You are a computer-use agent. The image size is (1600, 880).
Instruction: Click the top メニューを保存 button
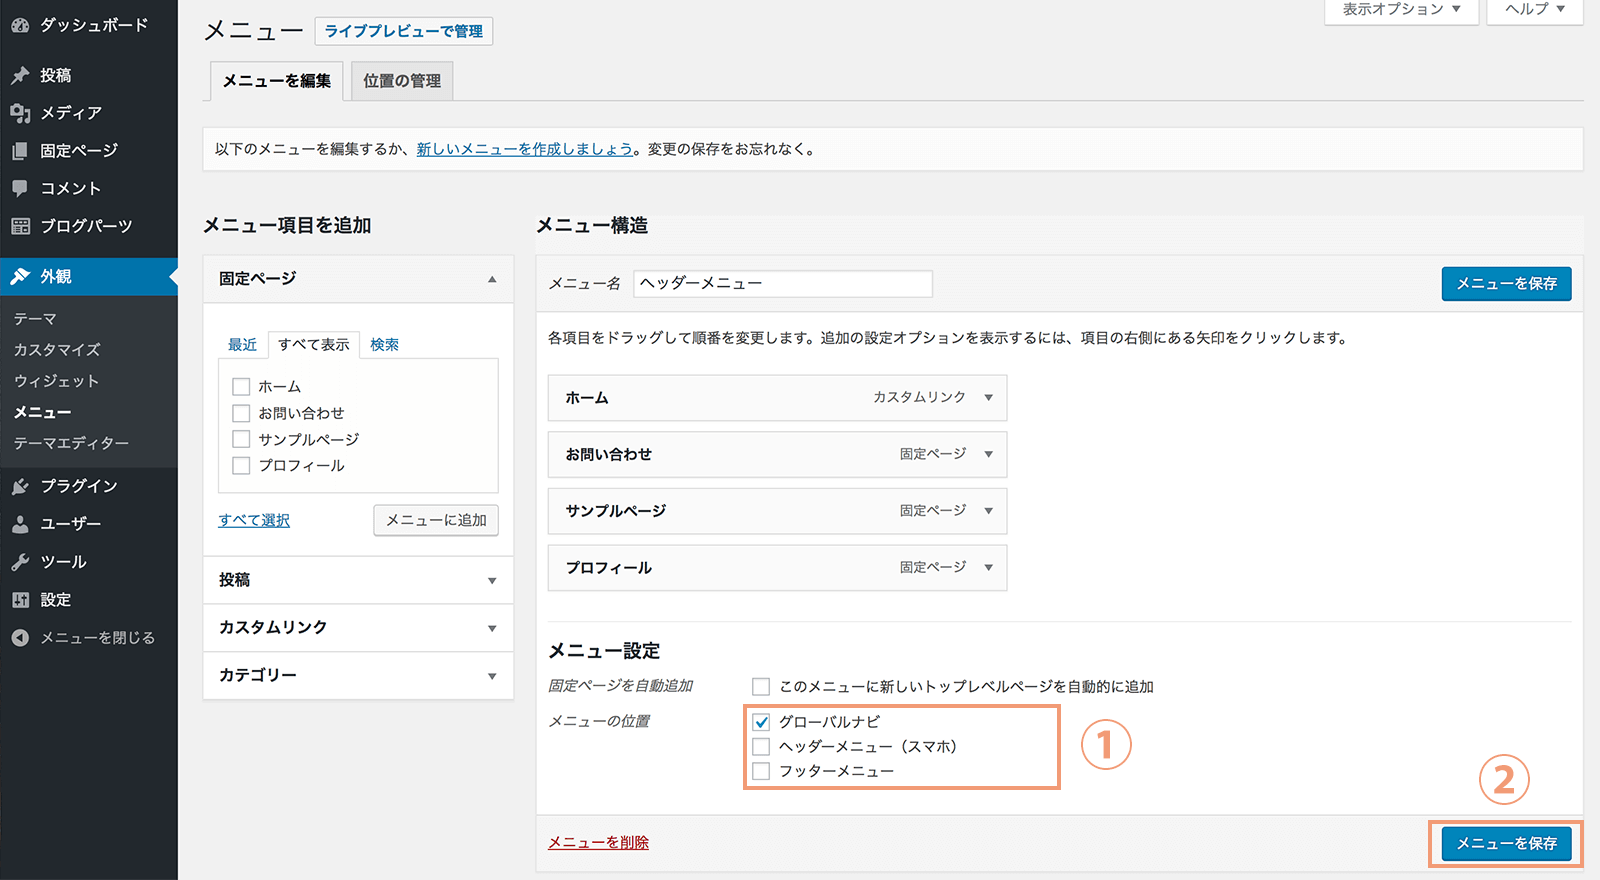[1506, 284]
